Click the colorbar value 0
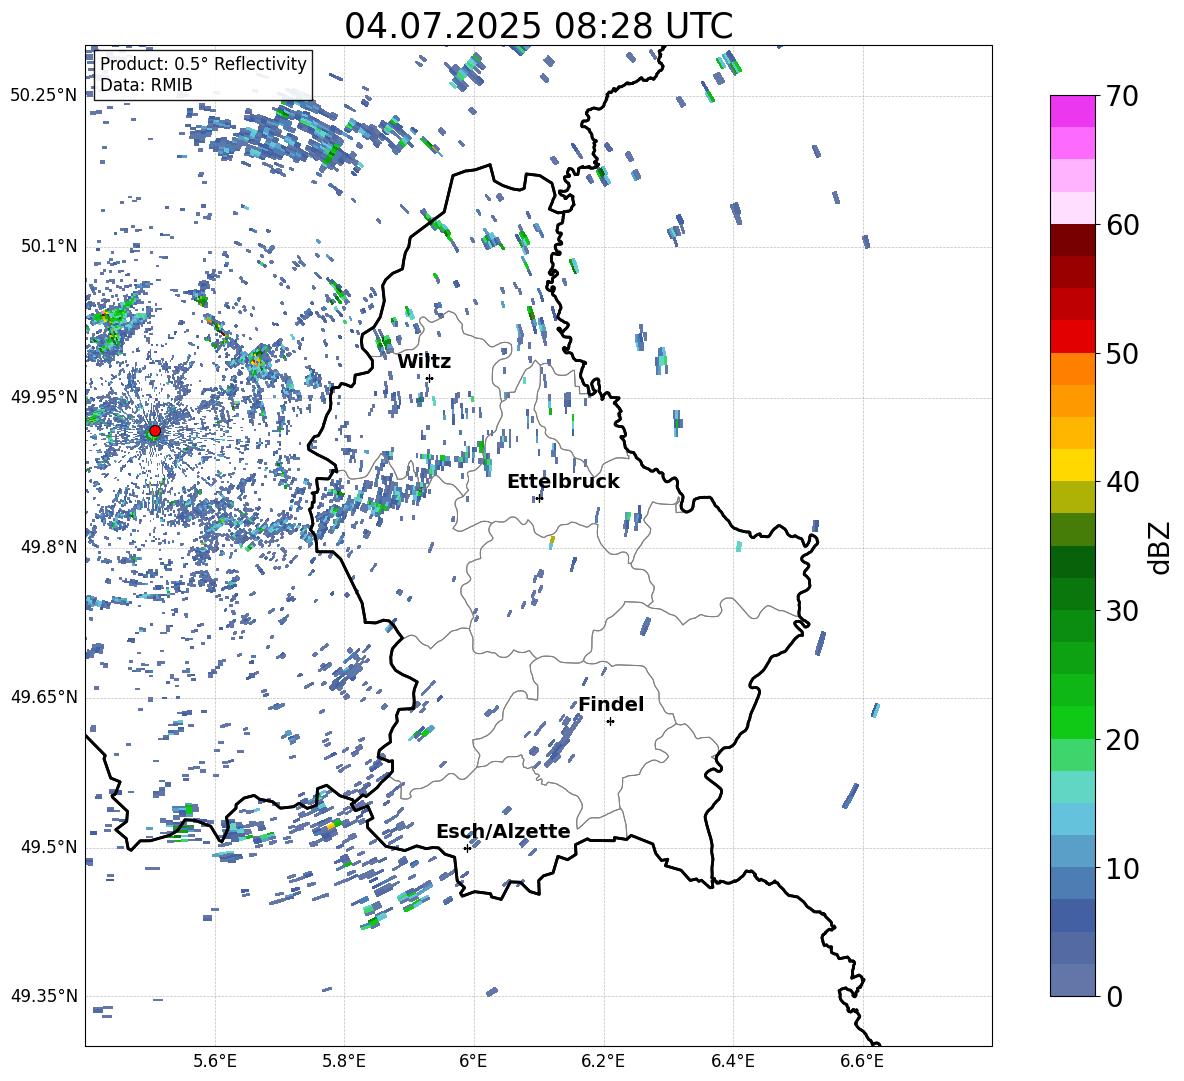Image resolution: width=1184 pixels, height=1081 pixels. pyautogui.click(x=1114, y=996)
